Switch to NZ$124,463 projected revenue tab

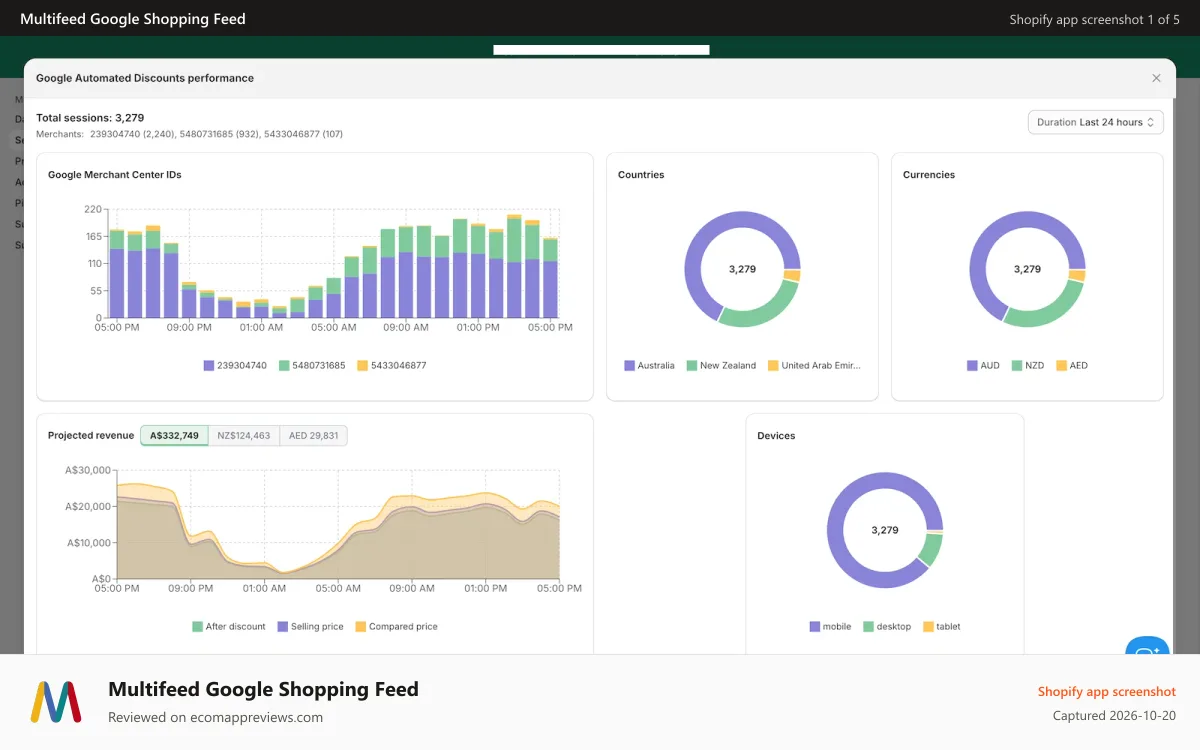(244, 436)
